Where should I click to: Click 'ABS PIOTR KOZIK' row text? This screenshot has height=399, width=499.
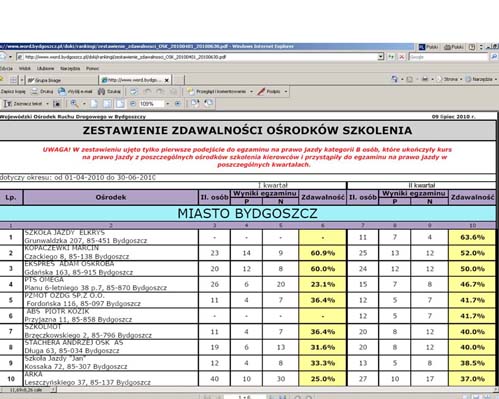58,311
